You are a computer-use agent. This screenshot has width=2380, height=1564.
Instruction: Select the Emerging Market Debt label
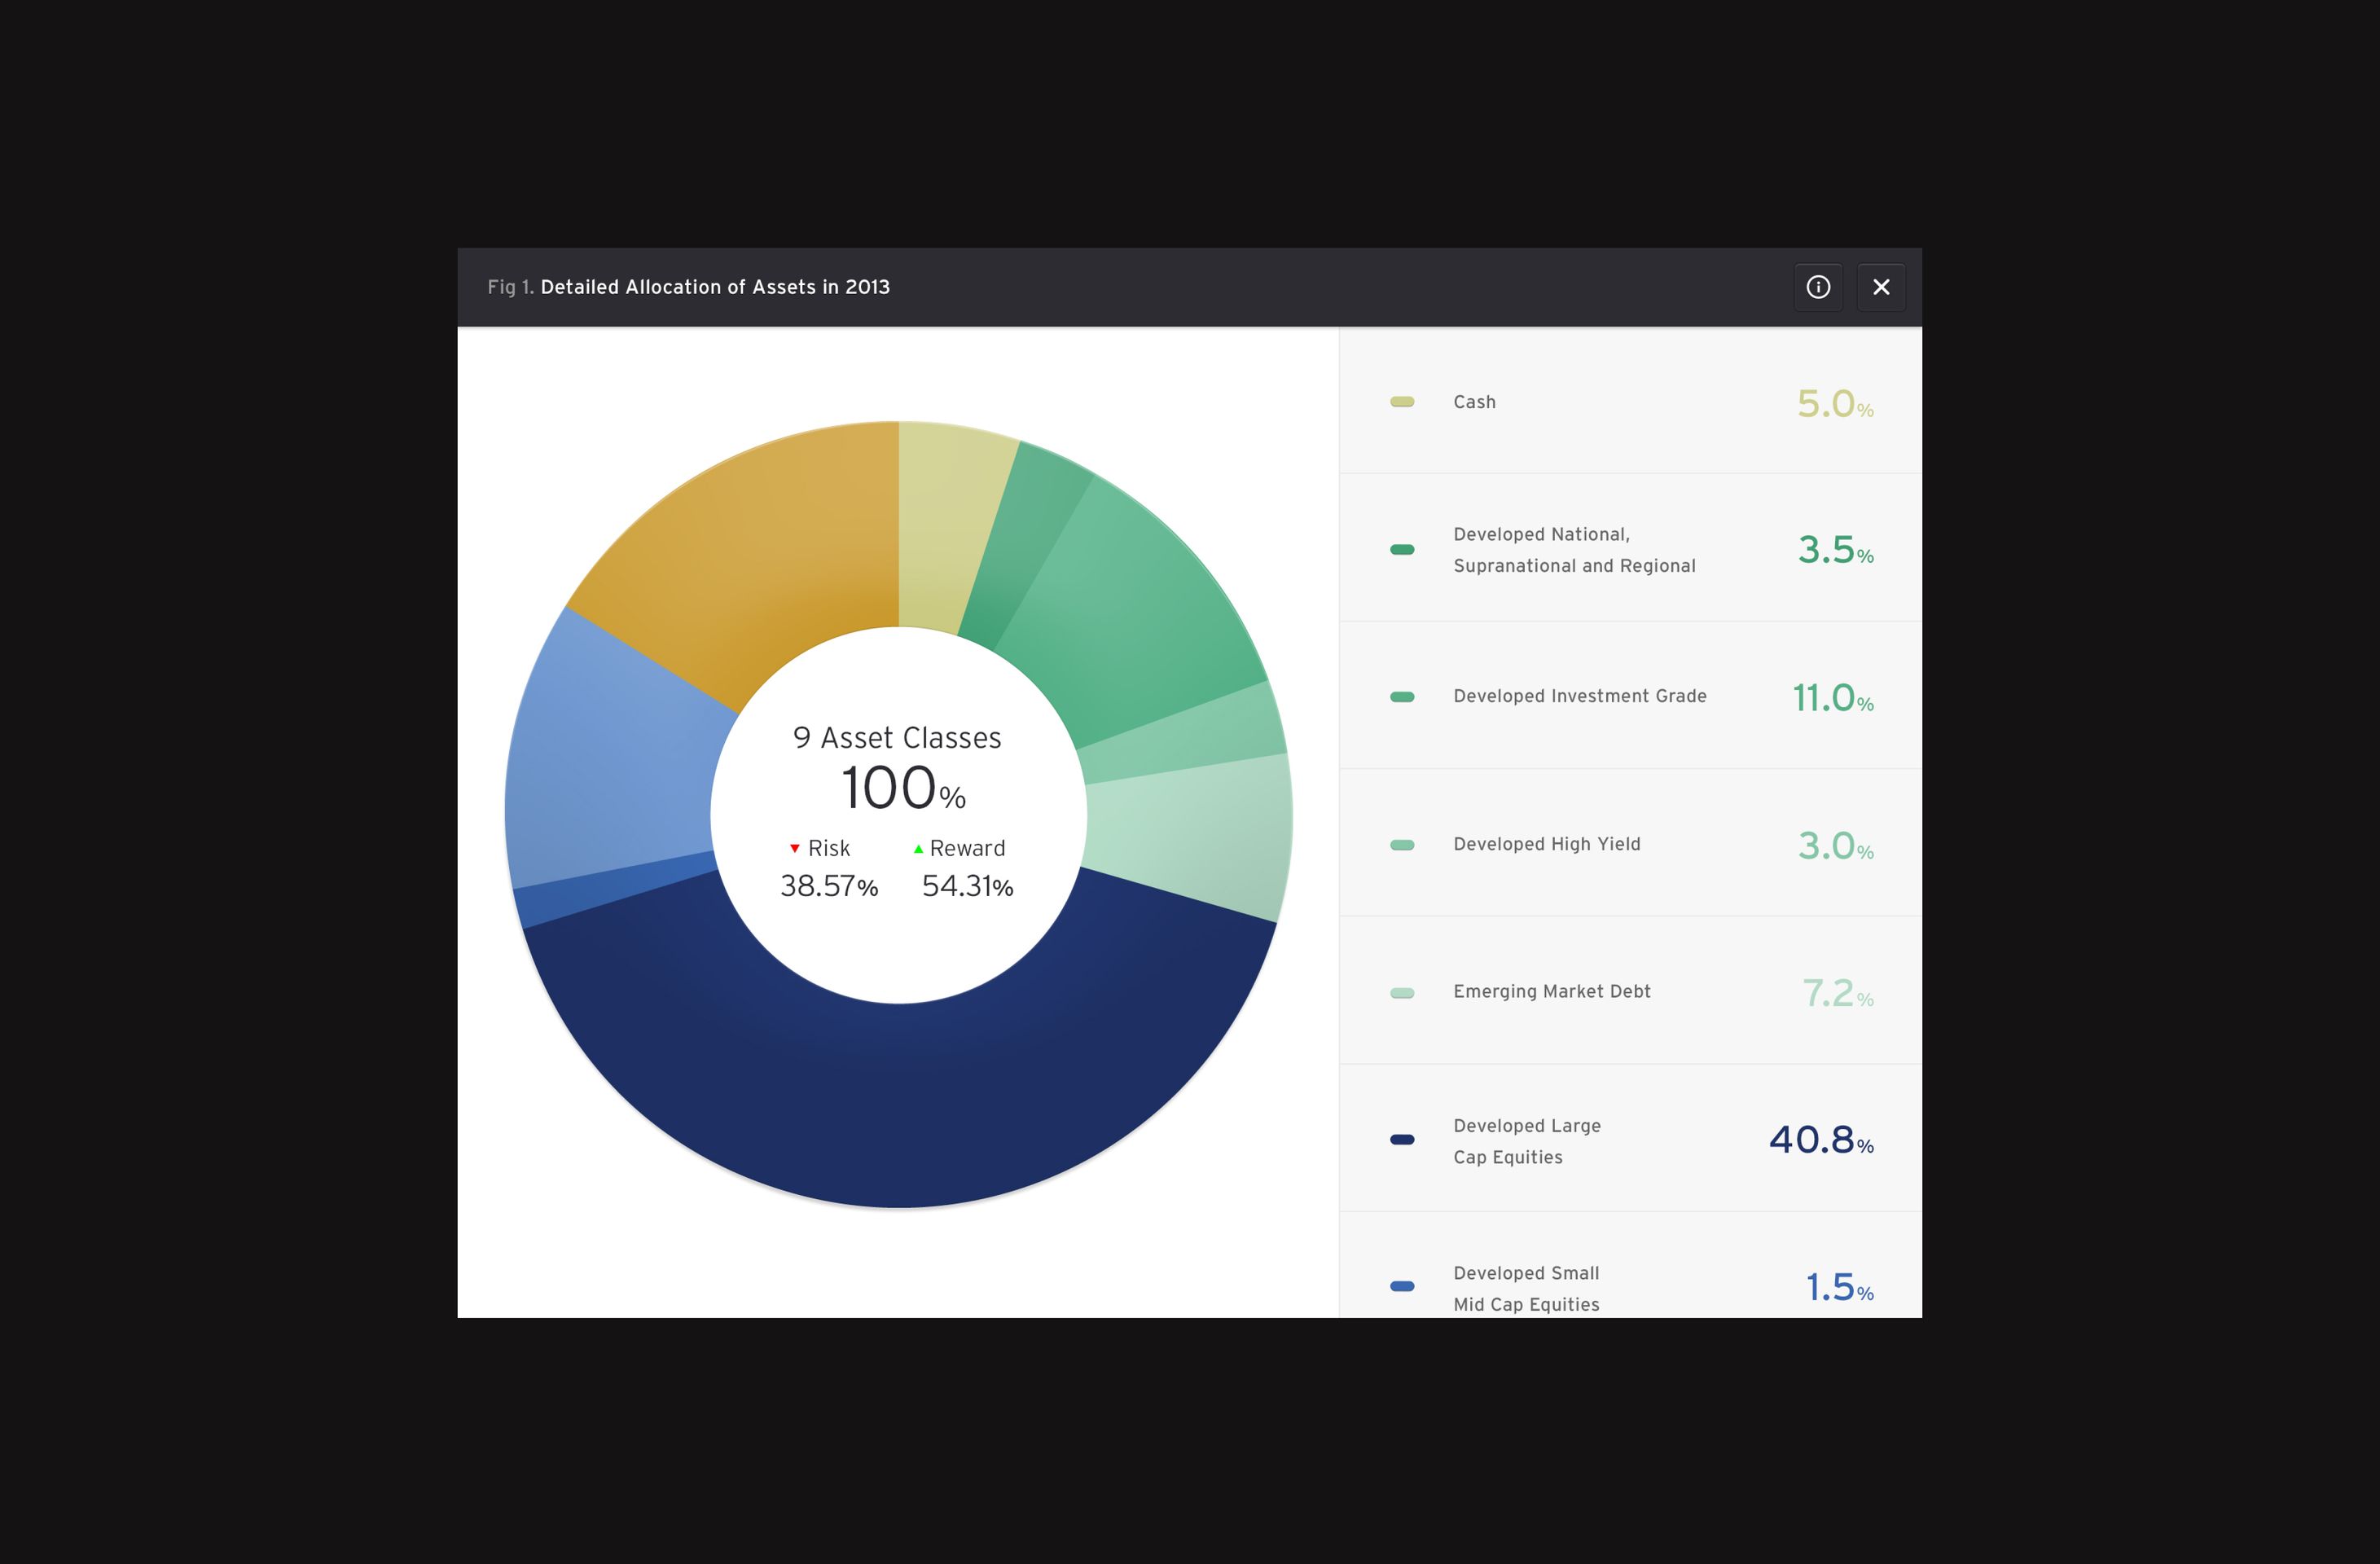coord(1552,991)
